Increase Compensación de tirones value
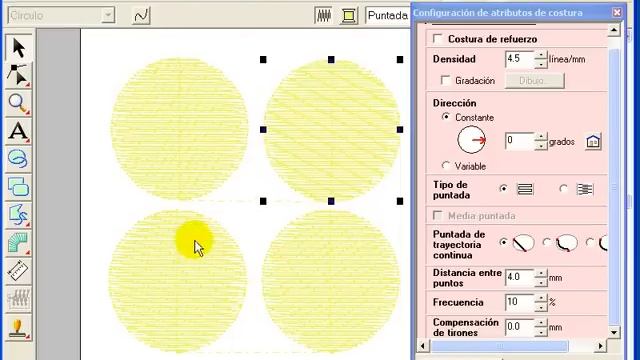The image size is (640, 360). coord(541,323)
